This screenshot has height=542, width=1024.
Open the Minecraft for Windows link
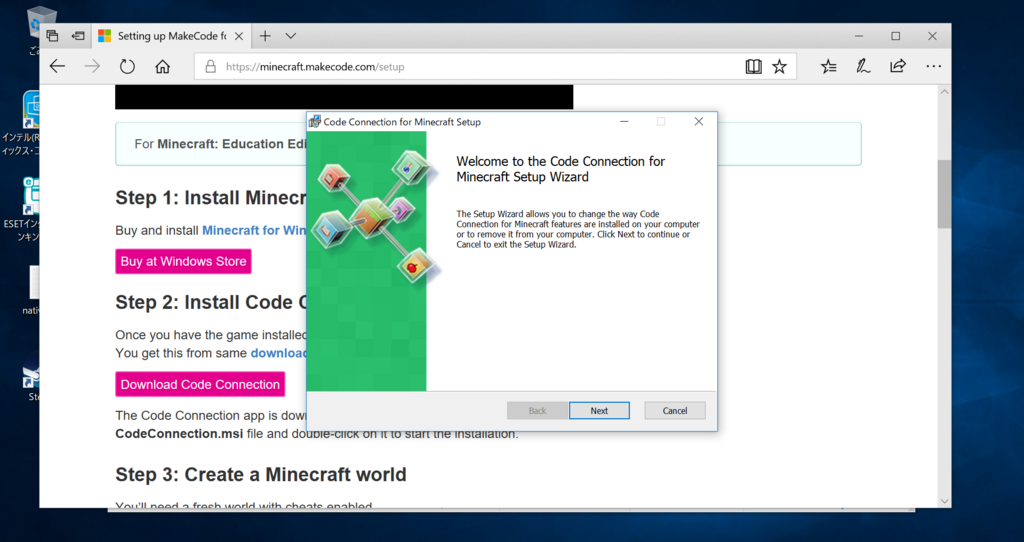click(254, 231)
